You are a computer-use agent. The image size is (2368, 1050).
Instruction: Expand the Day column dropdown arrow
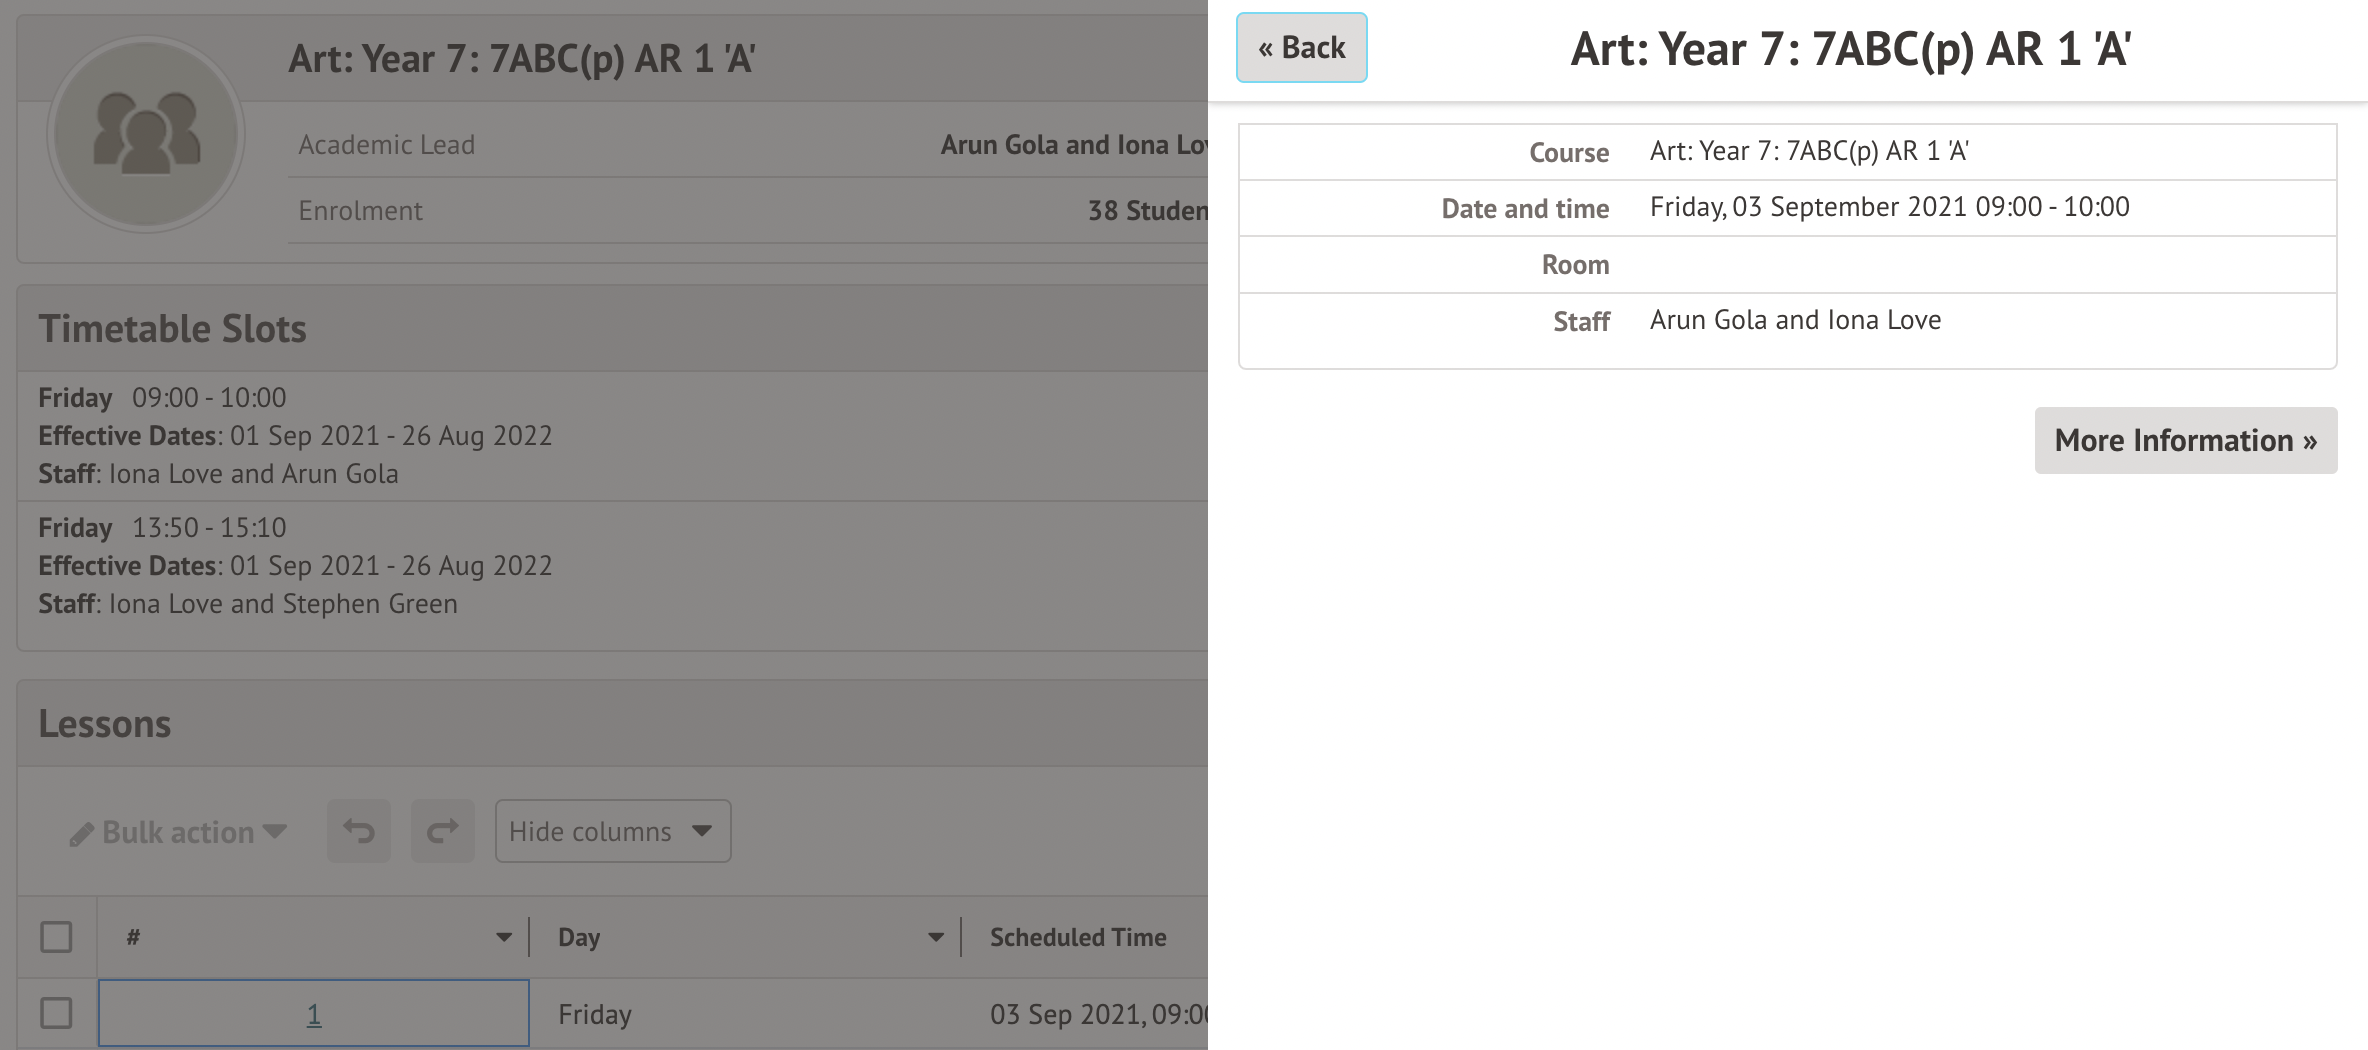tap(935, 937)
